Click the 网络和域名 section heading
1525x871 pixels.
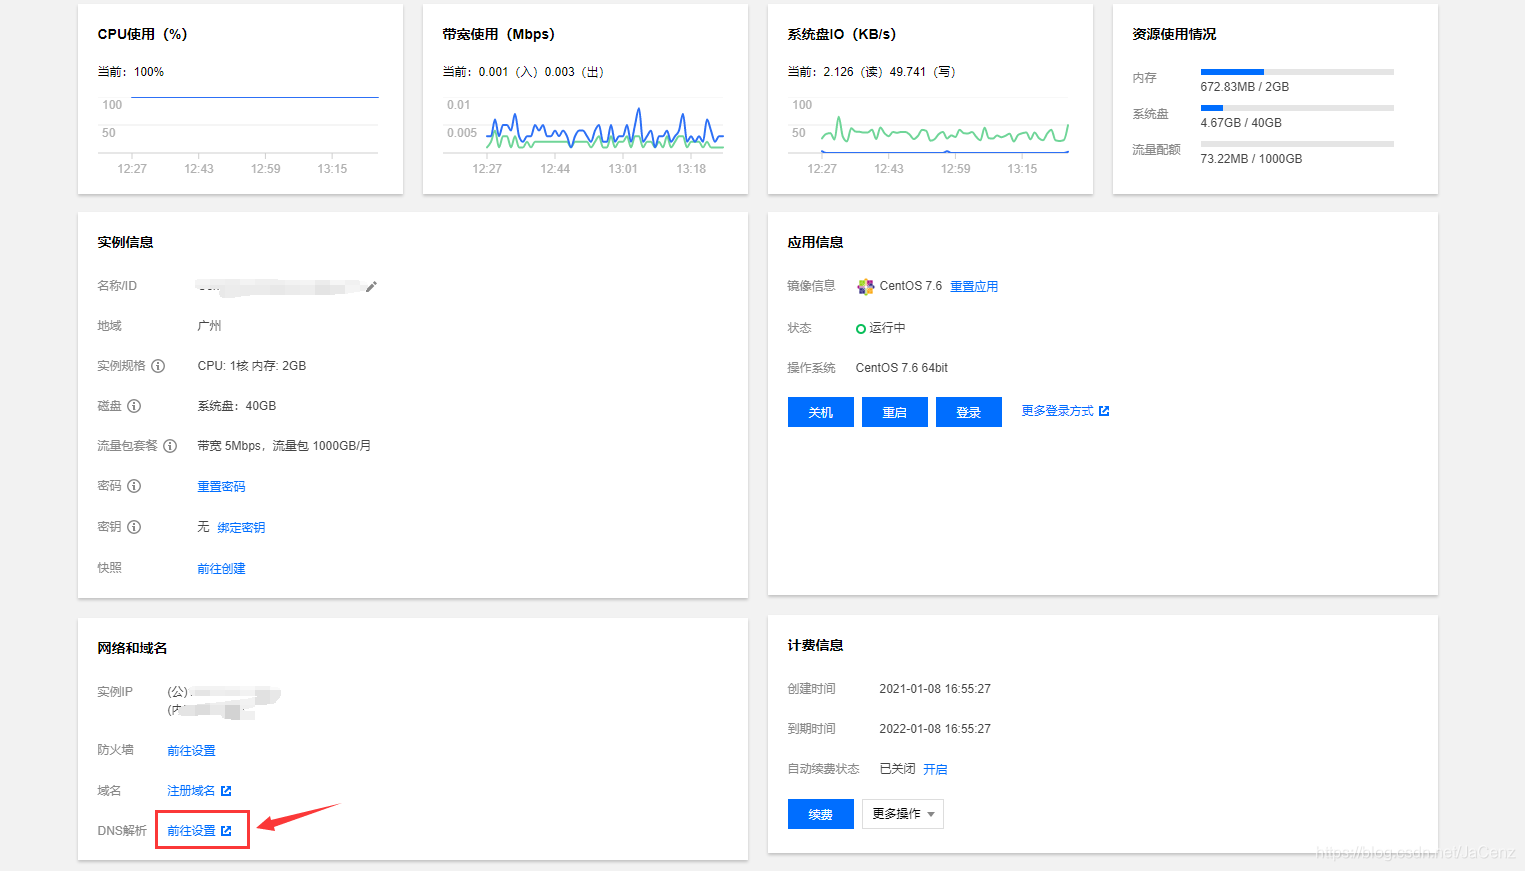pos(132,648)
